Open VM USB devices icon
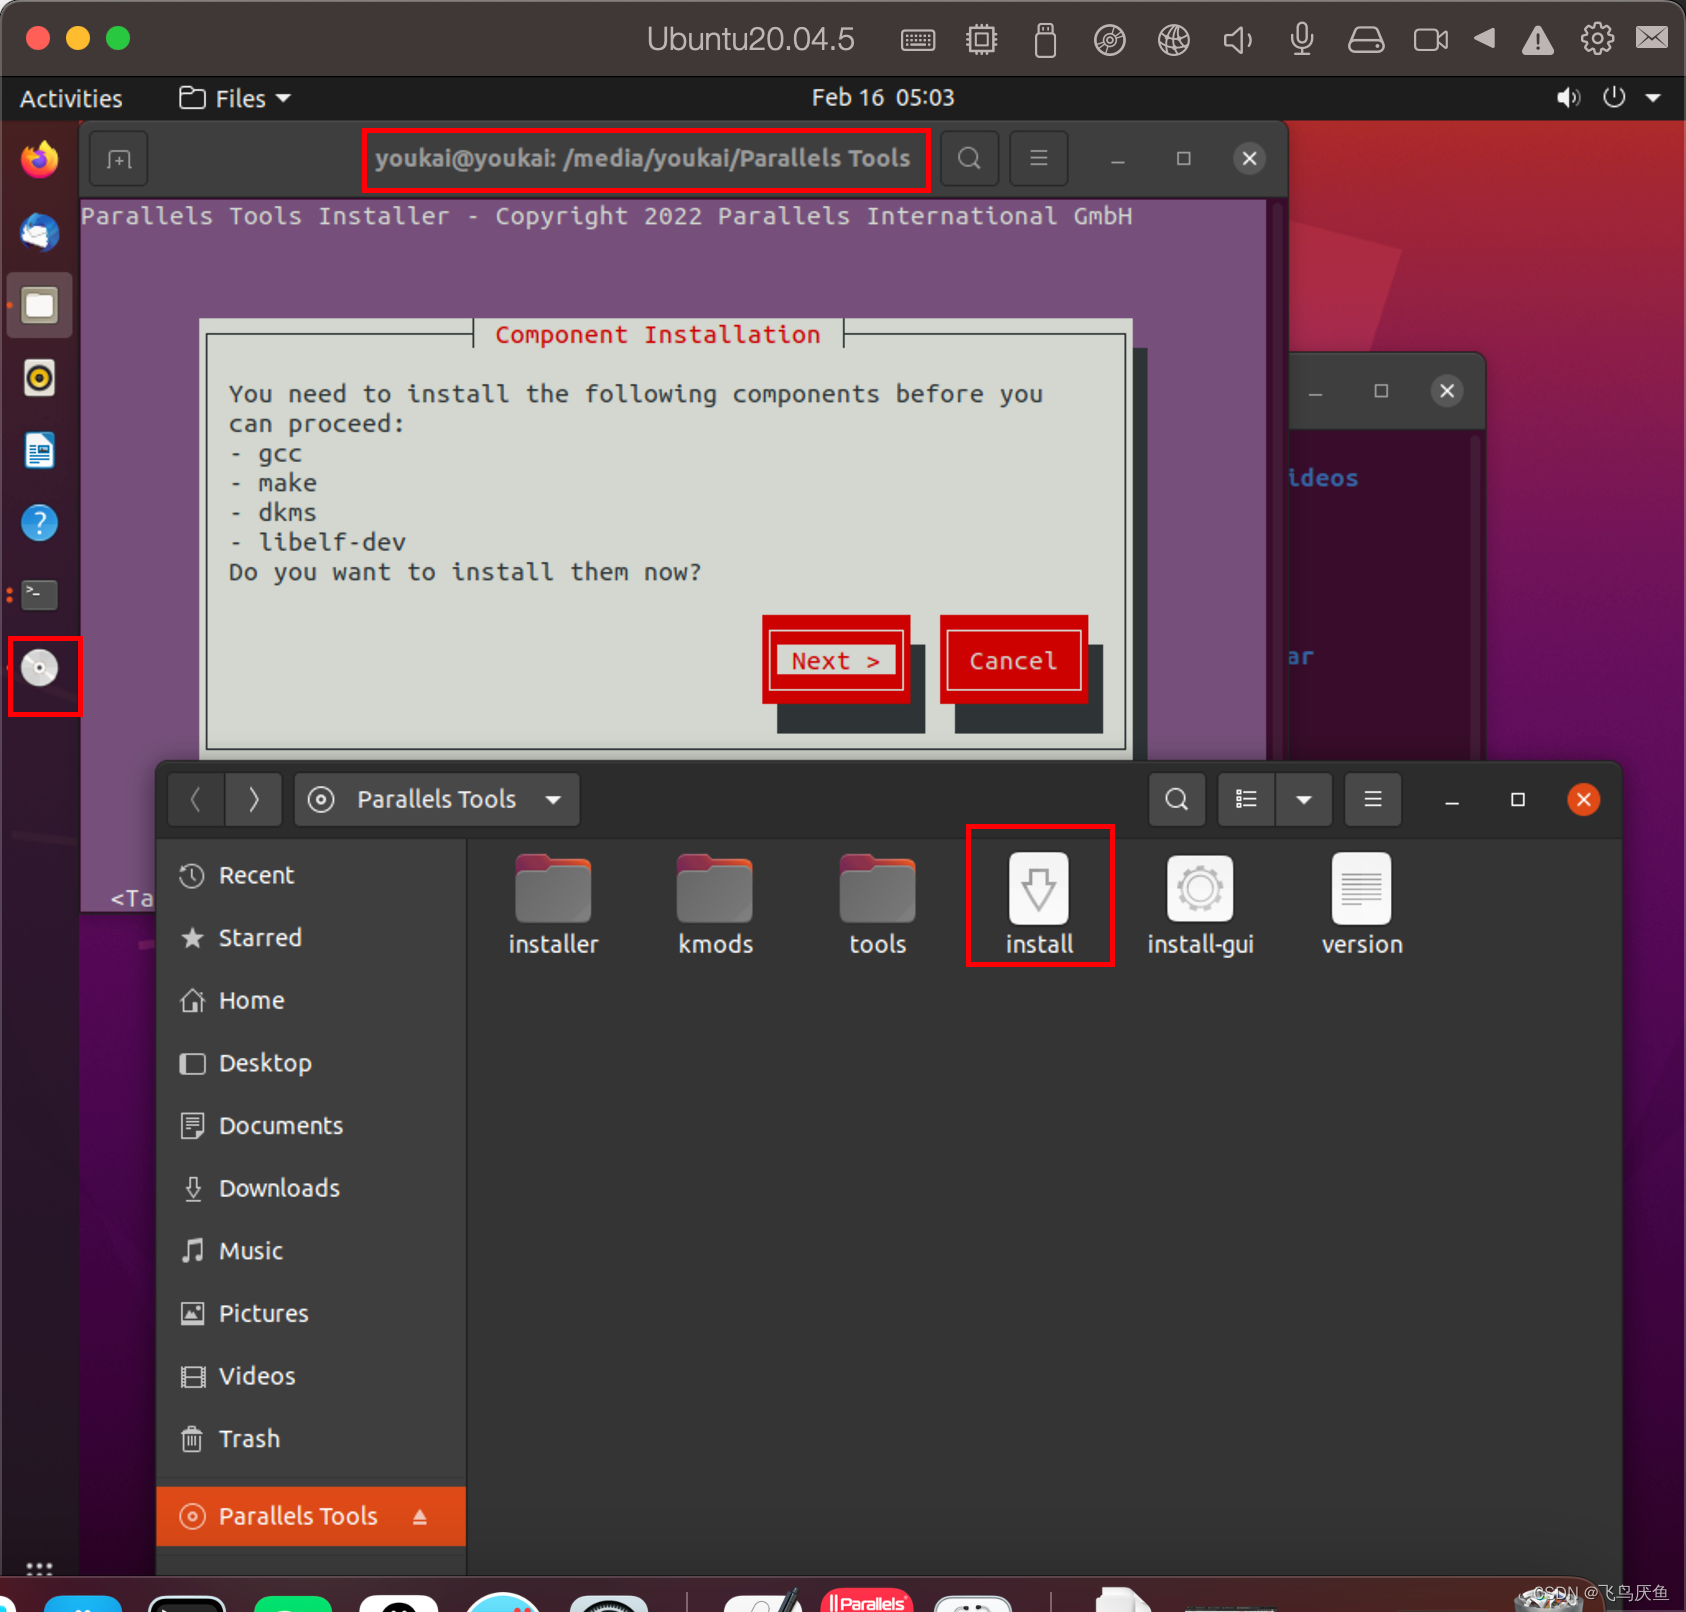The height and width of the screenshot is (1612, 1686). (1045, 40)
